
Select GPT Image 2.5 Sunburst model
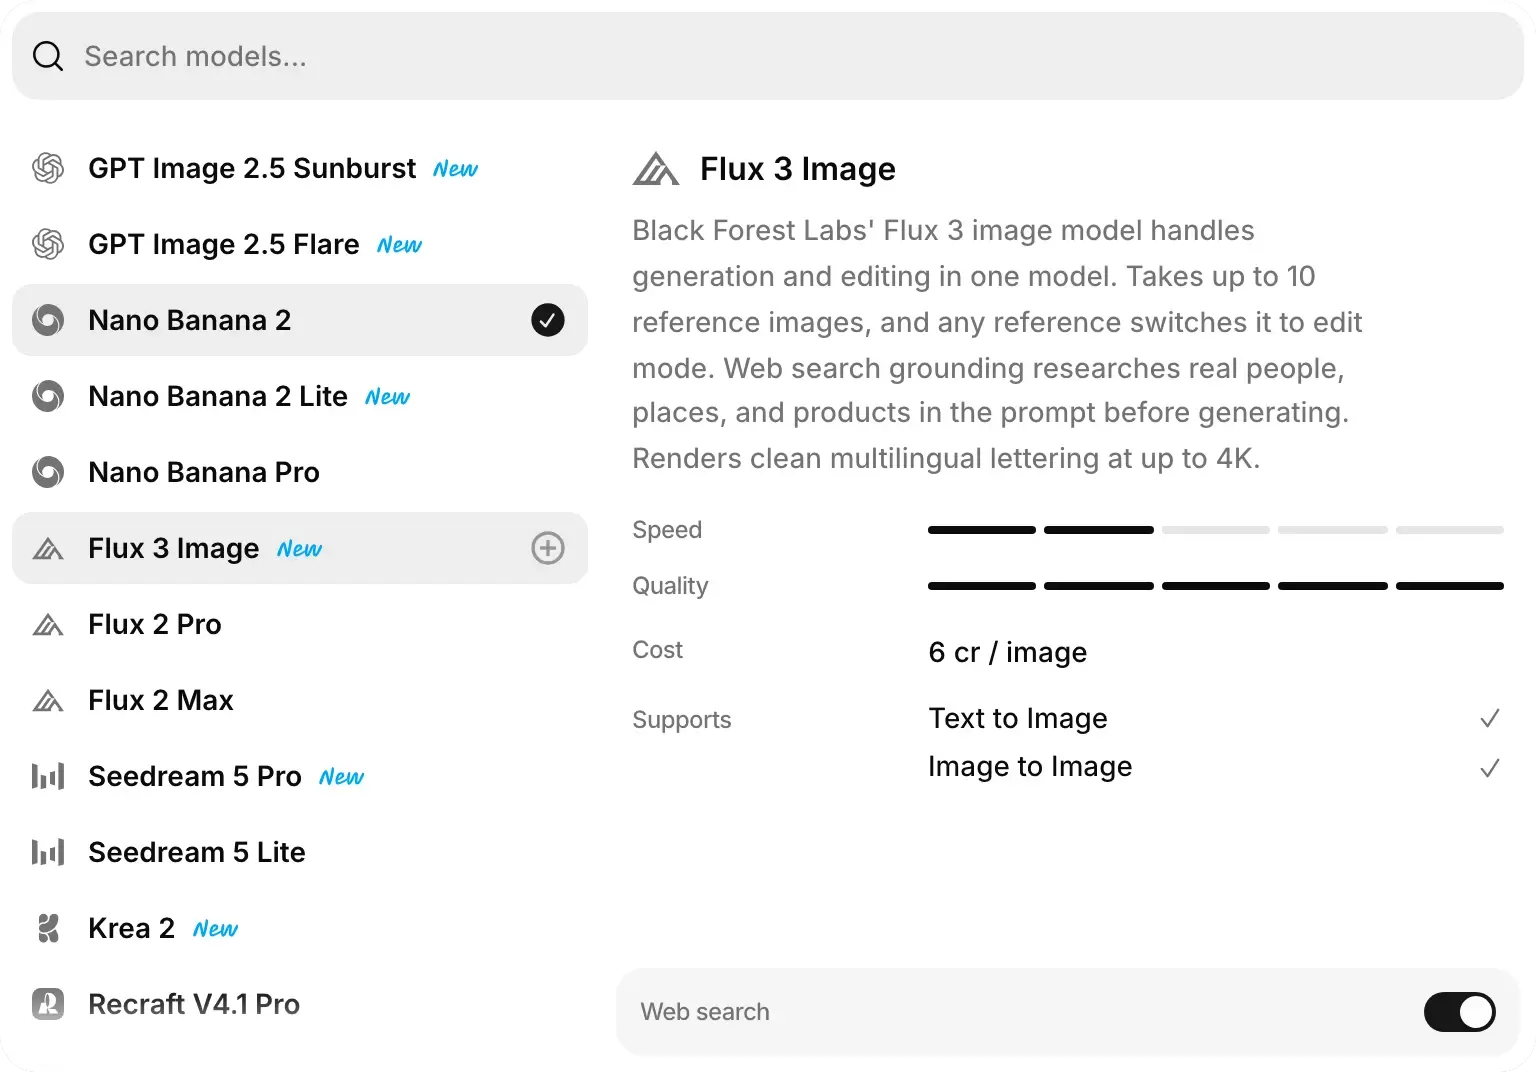(x=300, y=168)
